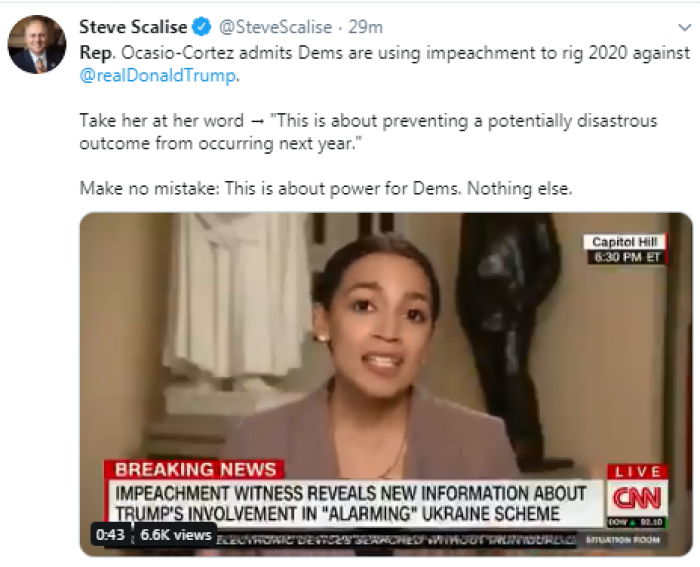Click the Dow ticker under CNN logo
700x567 pixels.
click(x=637, y=522)
